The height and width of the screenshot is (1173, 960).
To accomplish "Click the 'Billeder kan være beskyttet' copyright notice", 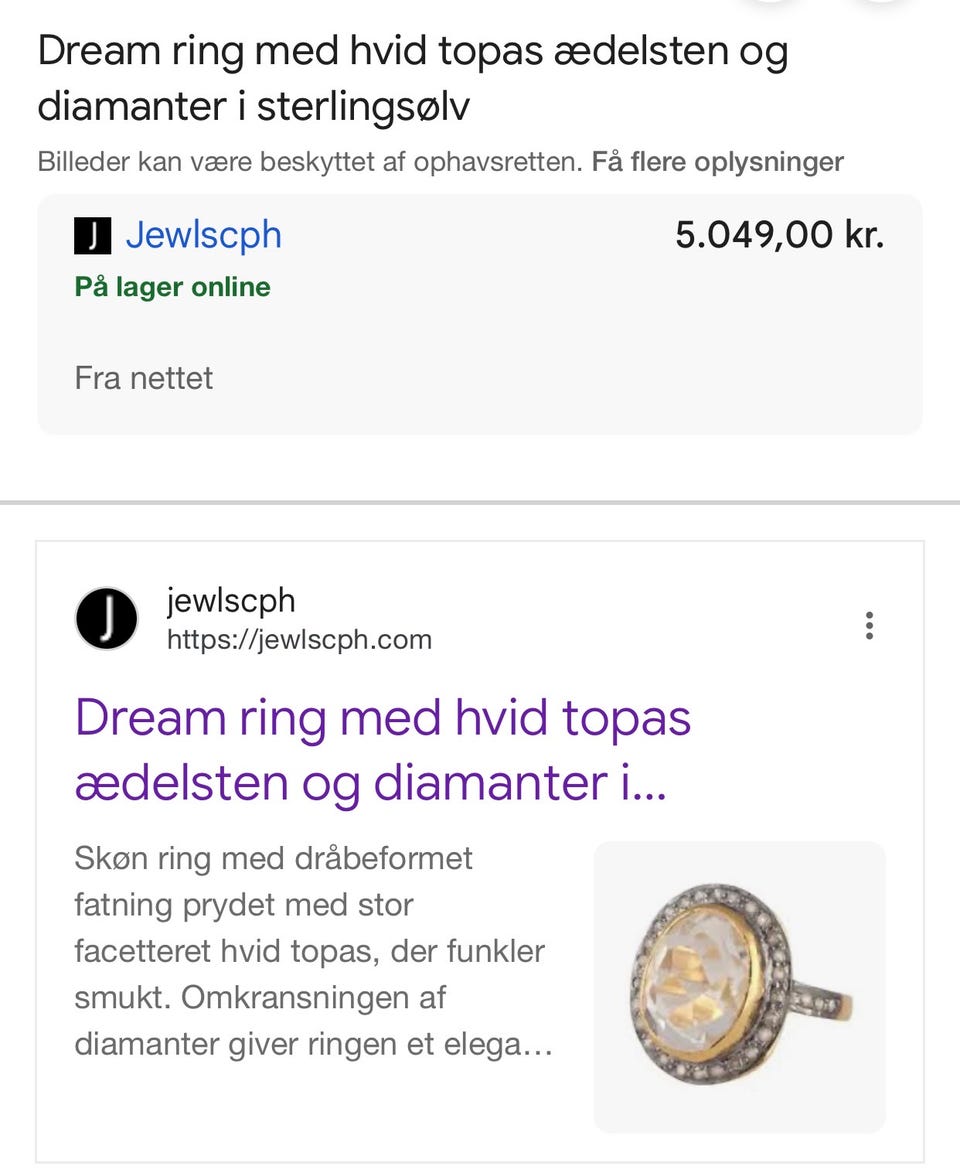I will (309, 162).
